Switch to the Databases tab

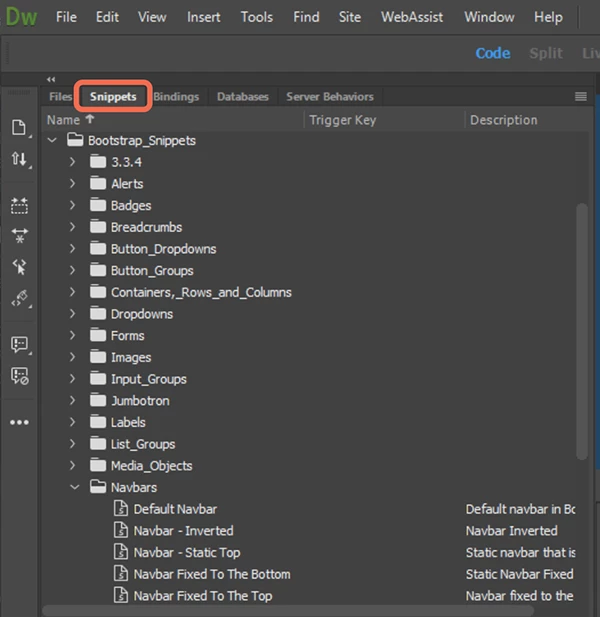coord(243,96)
